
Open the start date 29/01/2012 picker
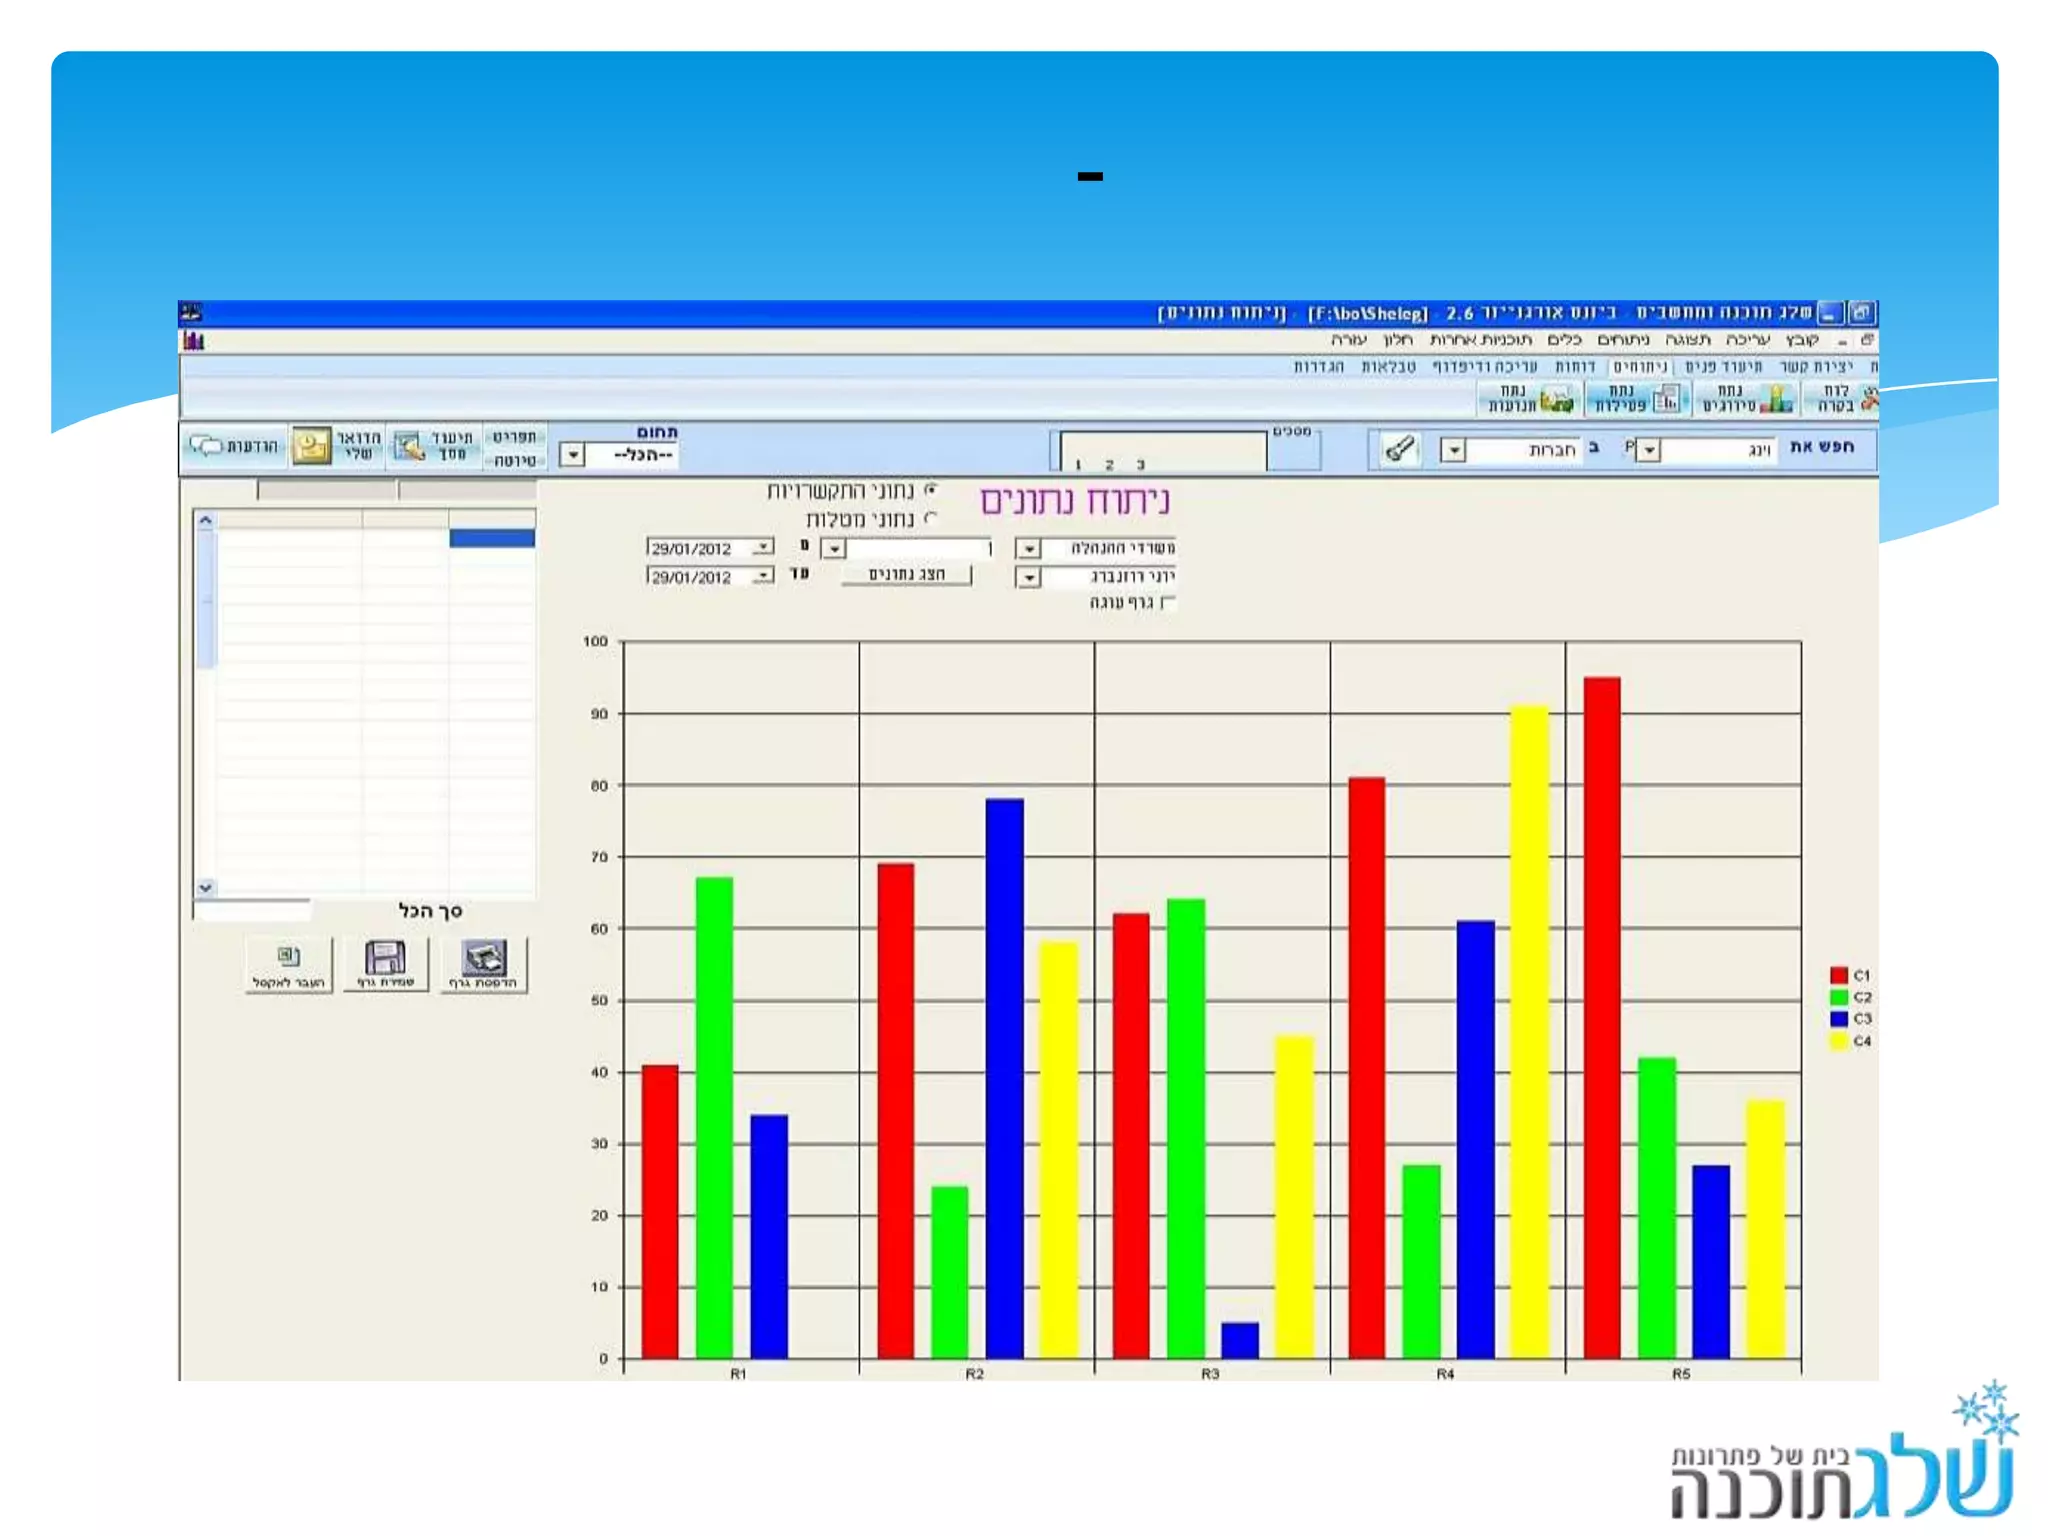763,548
